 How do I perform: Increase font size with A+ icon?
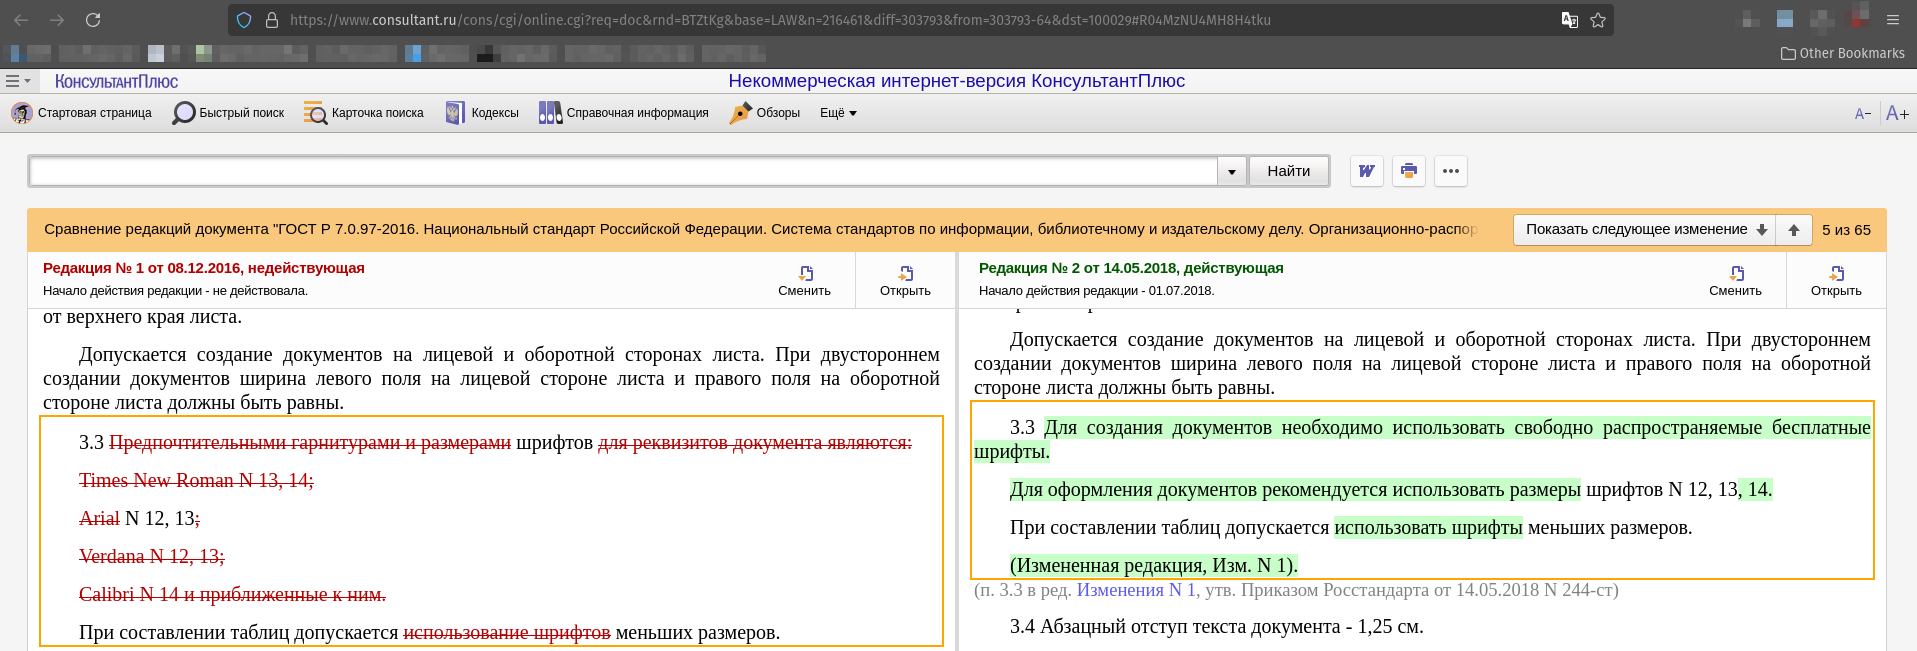coord(1897,114)
